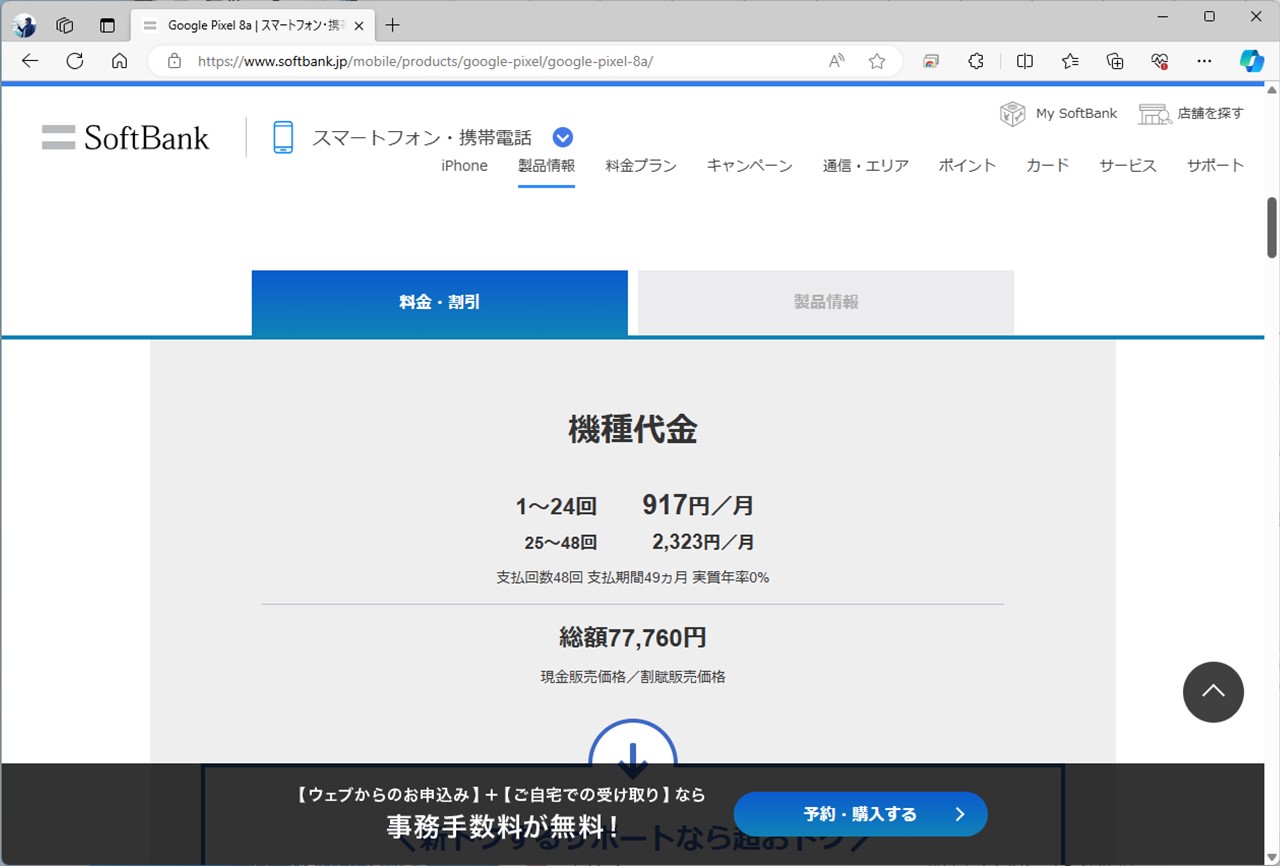Click the Browser essentials heart icon
The height and width of the screenshot is (866, 1280).
point(1159,61)
